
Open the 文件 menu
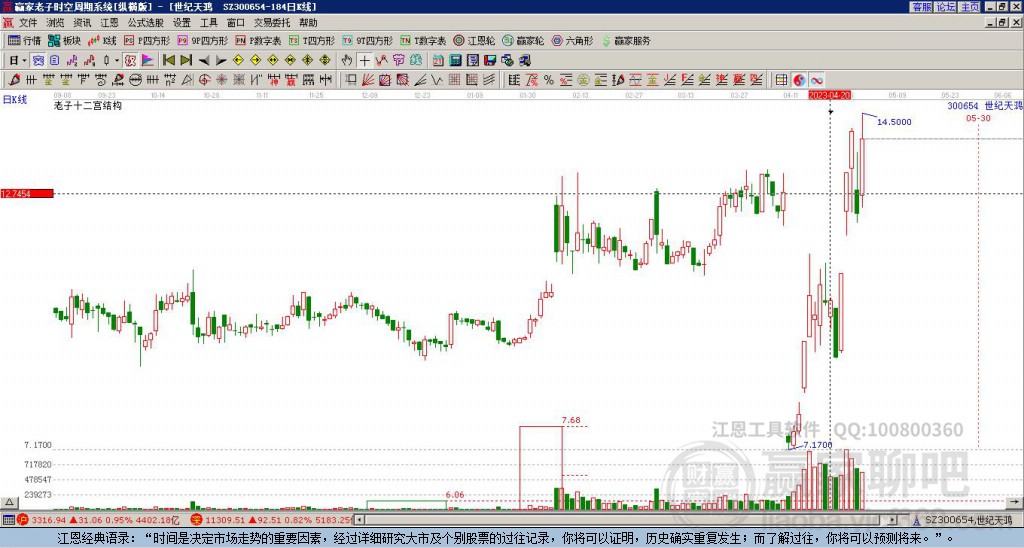click(28, 23)
